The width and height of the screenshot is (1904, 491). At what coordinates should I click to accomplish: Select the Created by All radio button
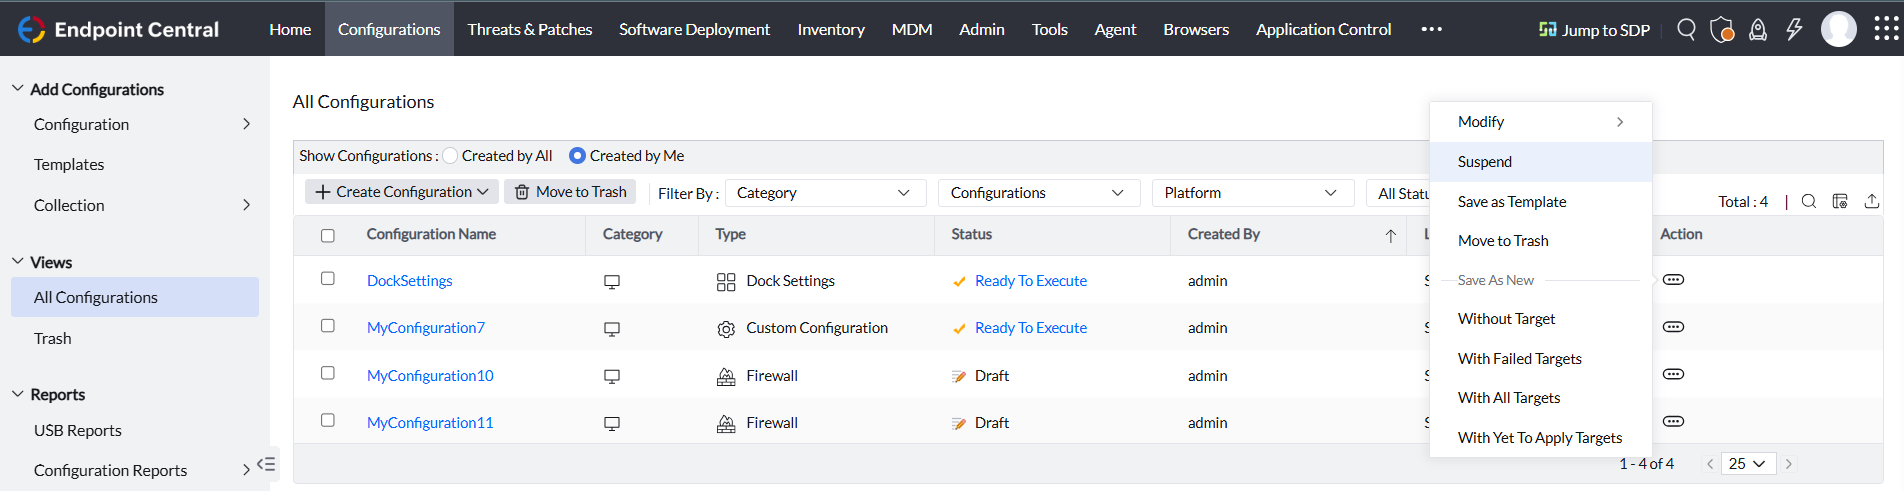coord(451,156)
